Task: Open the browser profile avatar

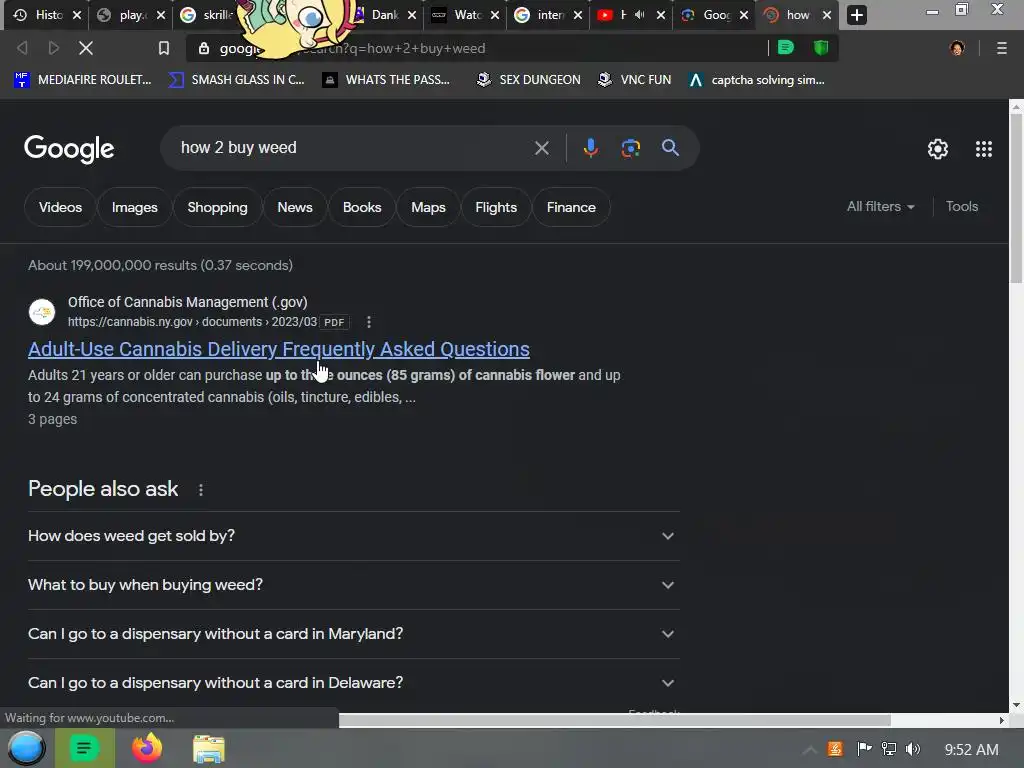Action: pos(957,48)
